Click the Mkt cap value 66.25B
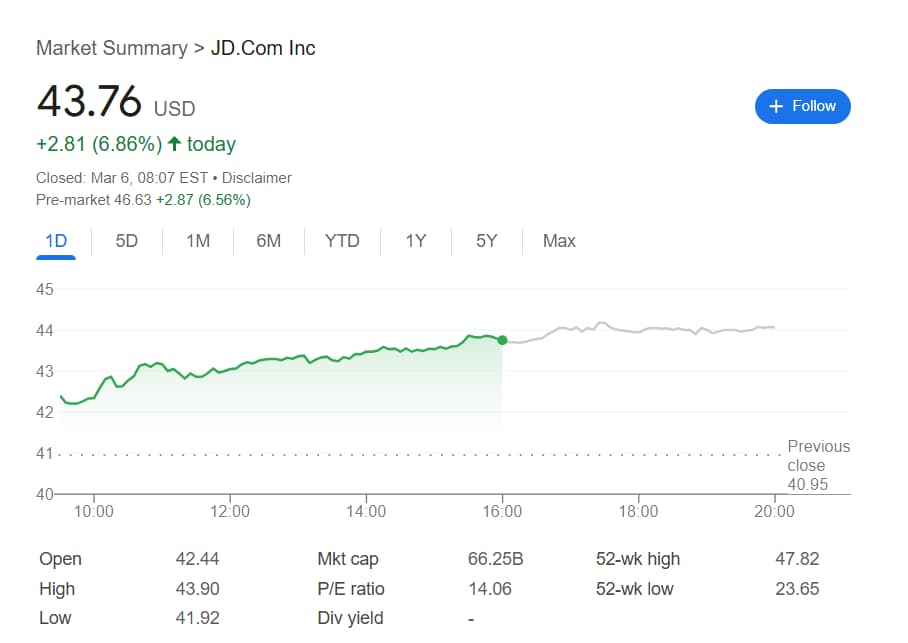 [495, 559]
